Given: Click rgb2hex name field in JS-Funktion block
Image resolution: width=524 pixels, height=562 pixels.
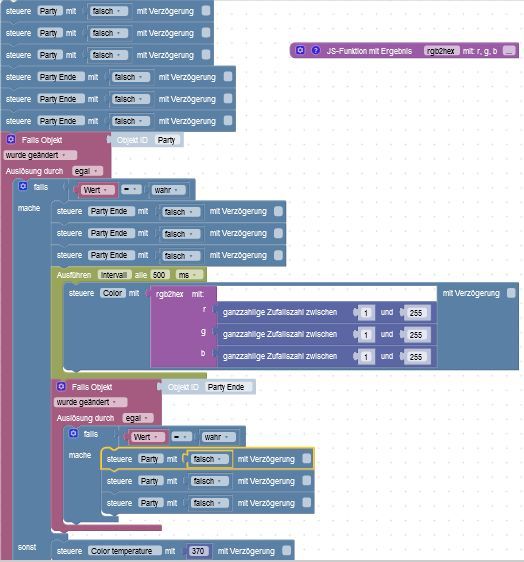Looking at the screenshot, I should (x=441, y=51).
